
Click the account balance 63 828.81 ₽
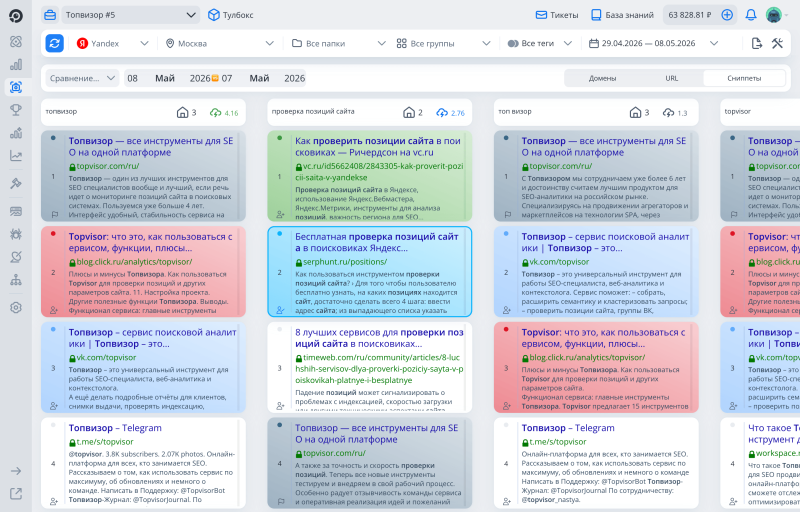[689, 15]
